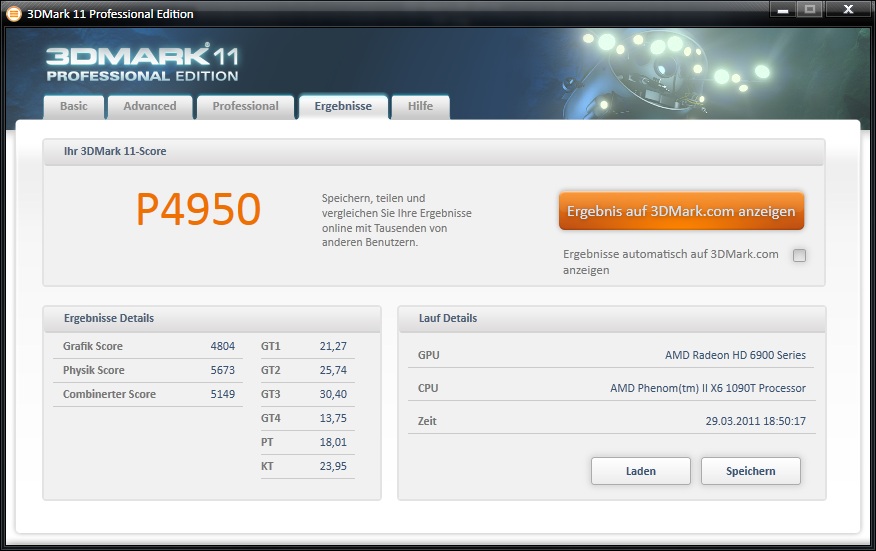Click the GPU name AMD Radeon HD 6900 Series
876x551 pixels.
pos(735,355)
